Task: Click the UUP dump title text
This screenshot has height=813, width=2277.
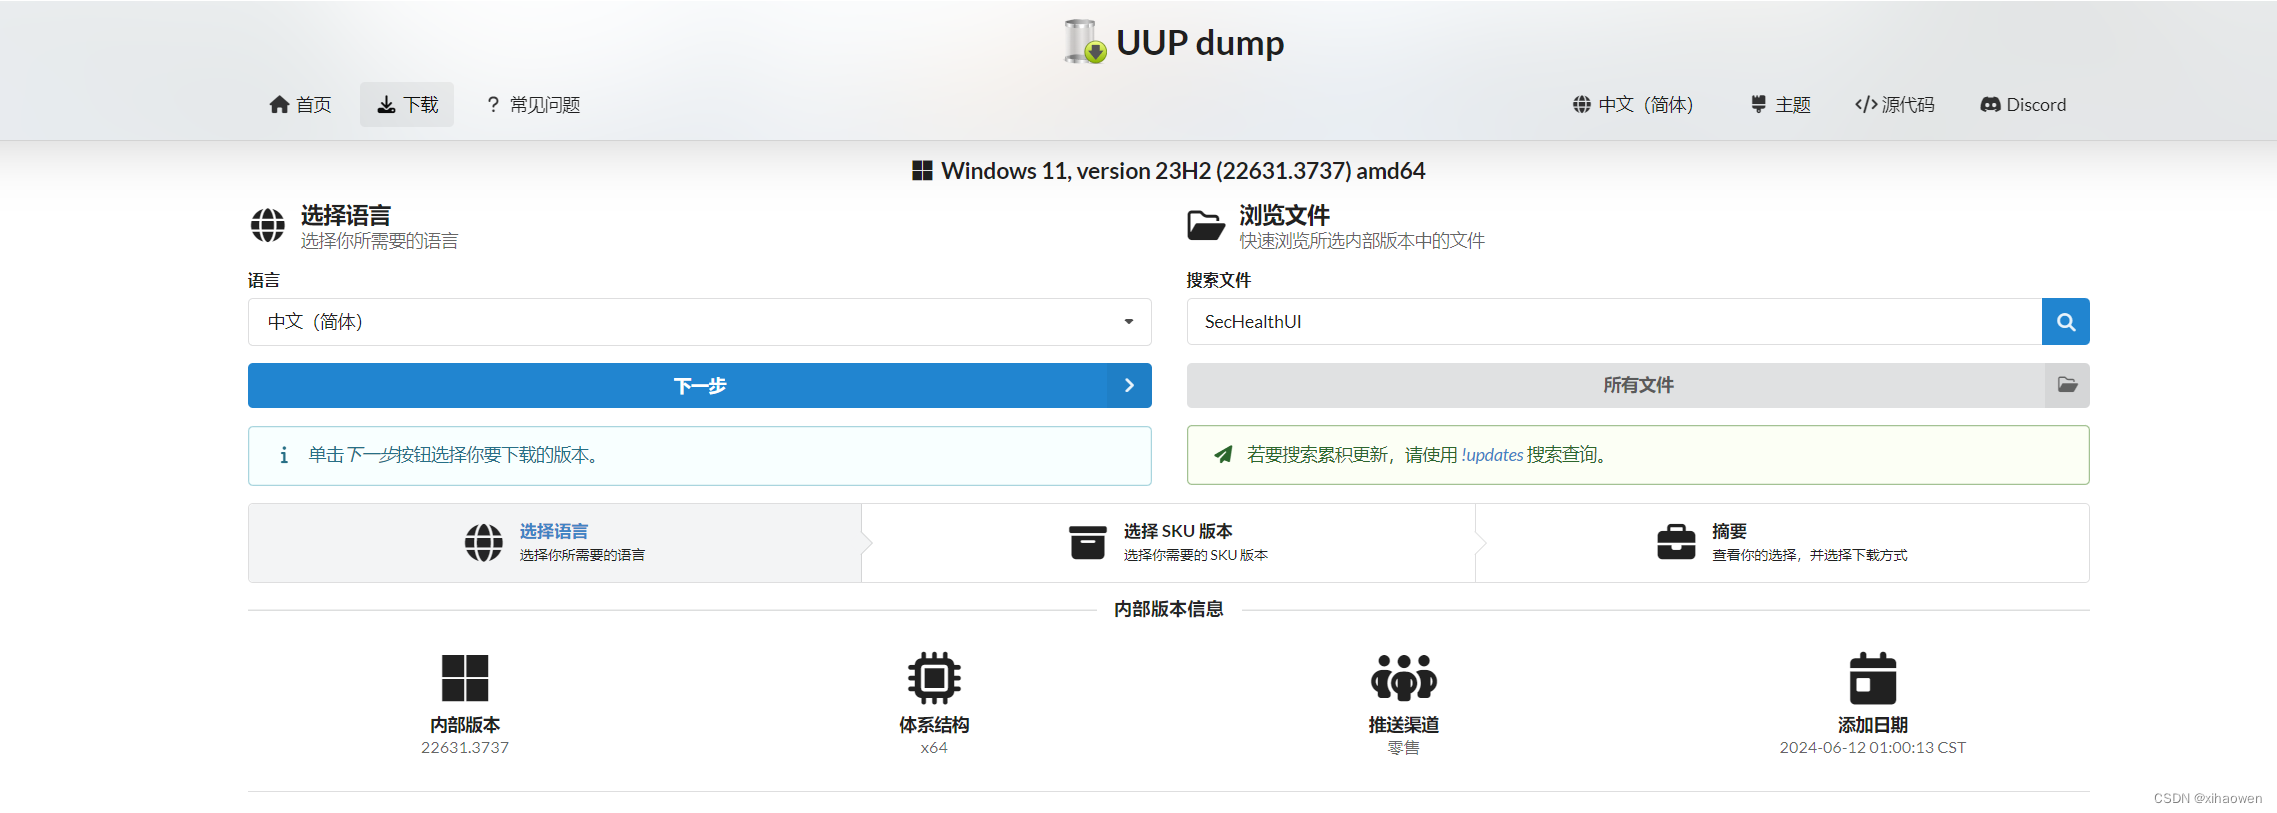Action: [1200, 43]
